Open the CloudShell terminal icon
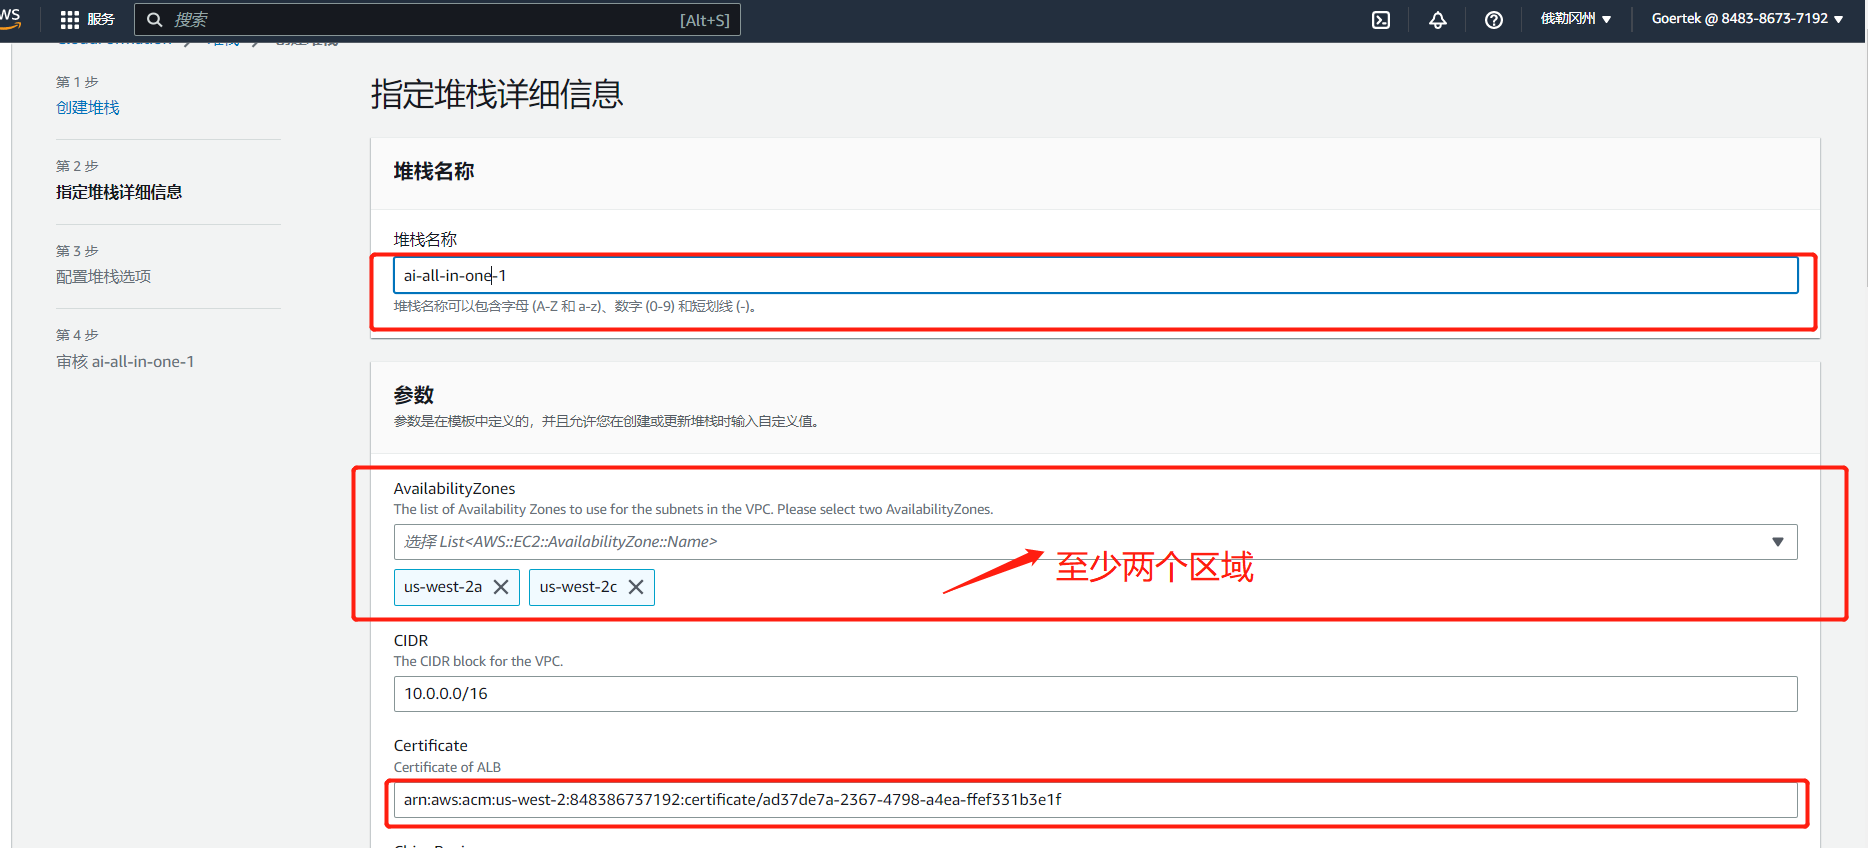This screenshot has height=848, width=1868. [x=1381, y=20]
